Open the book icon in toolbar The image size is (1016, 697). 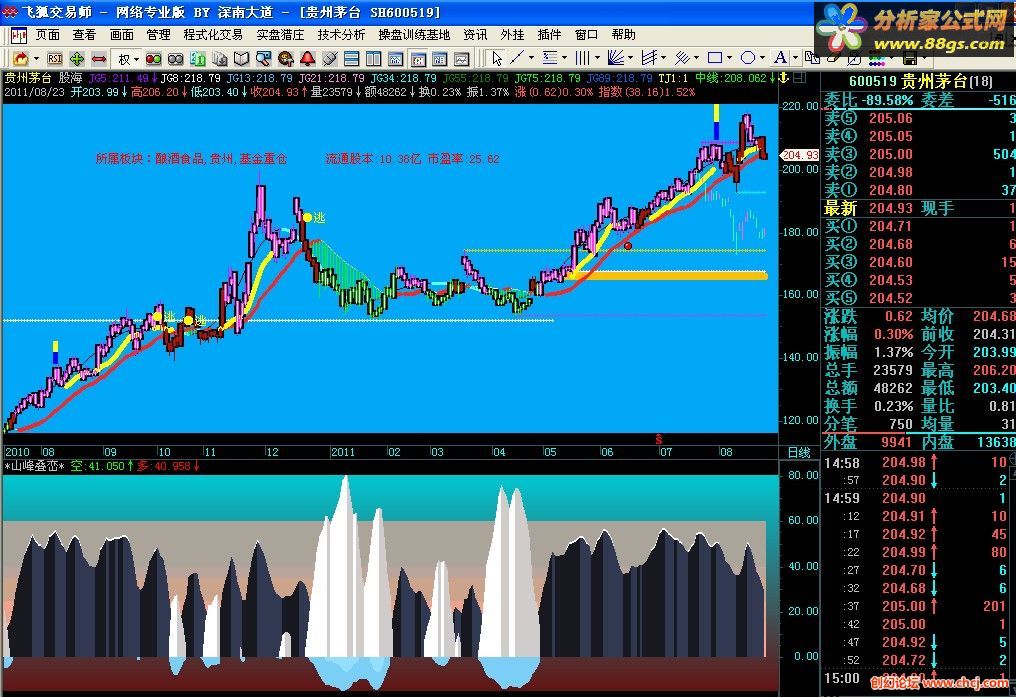pos(242,59)
